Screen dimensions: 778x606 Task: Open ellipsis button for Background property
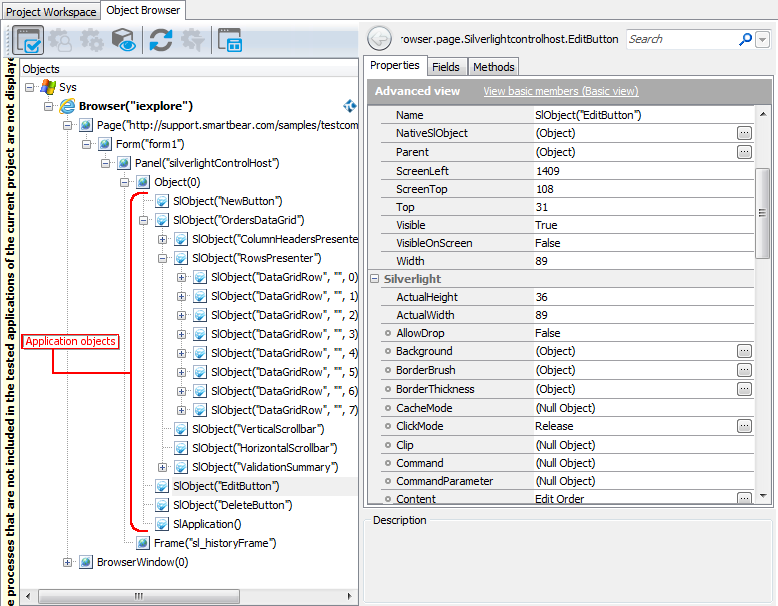[x=744, y=351]
